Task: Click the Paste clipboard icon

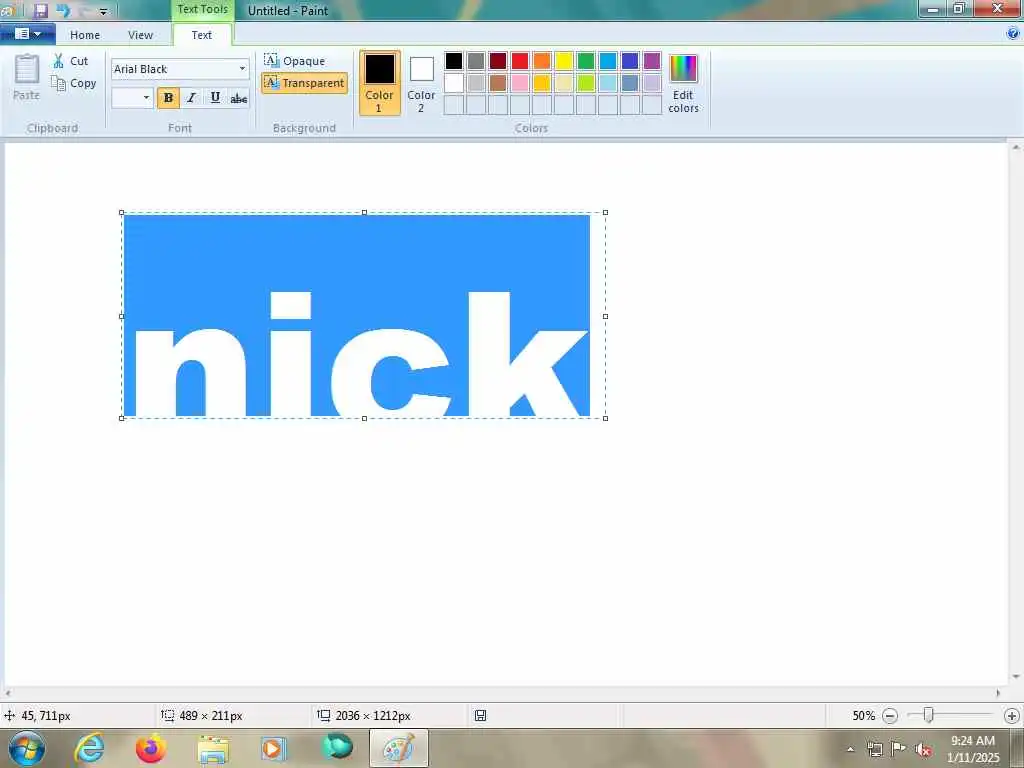Action: [x=27, y=69]
